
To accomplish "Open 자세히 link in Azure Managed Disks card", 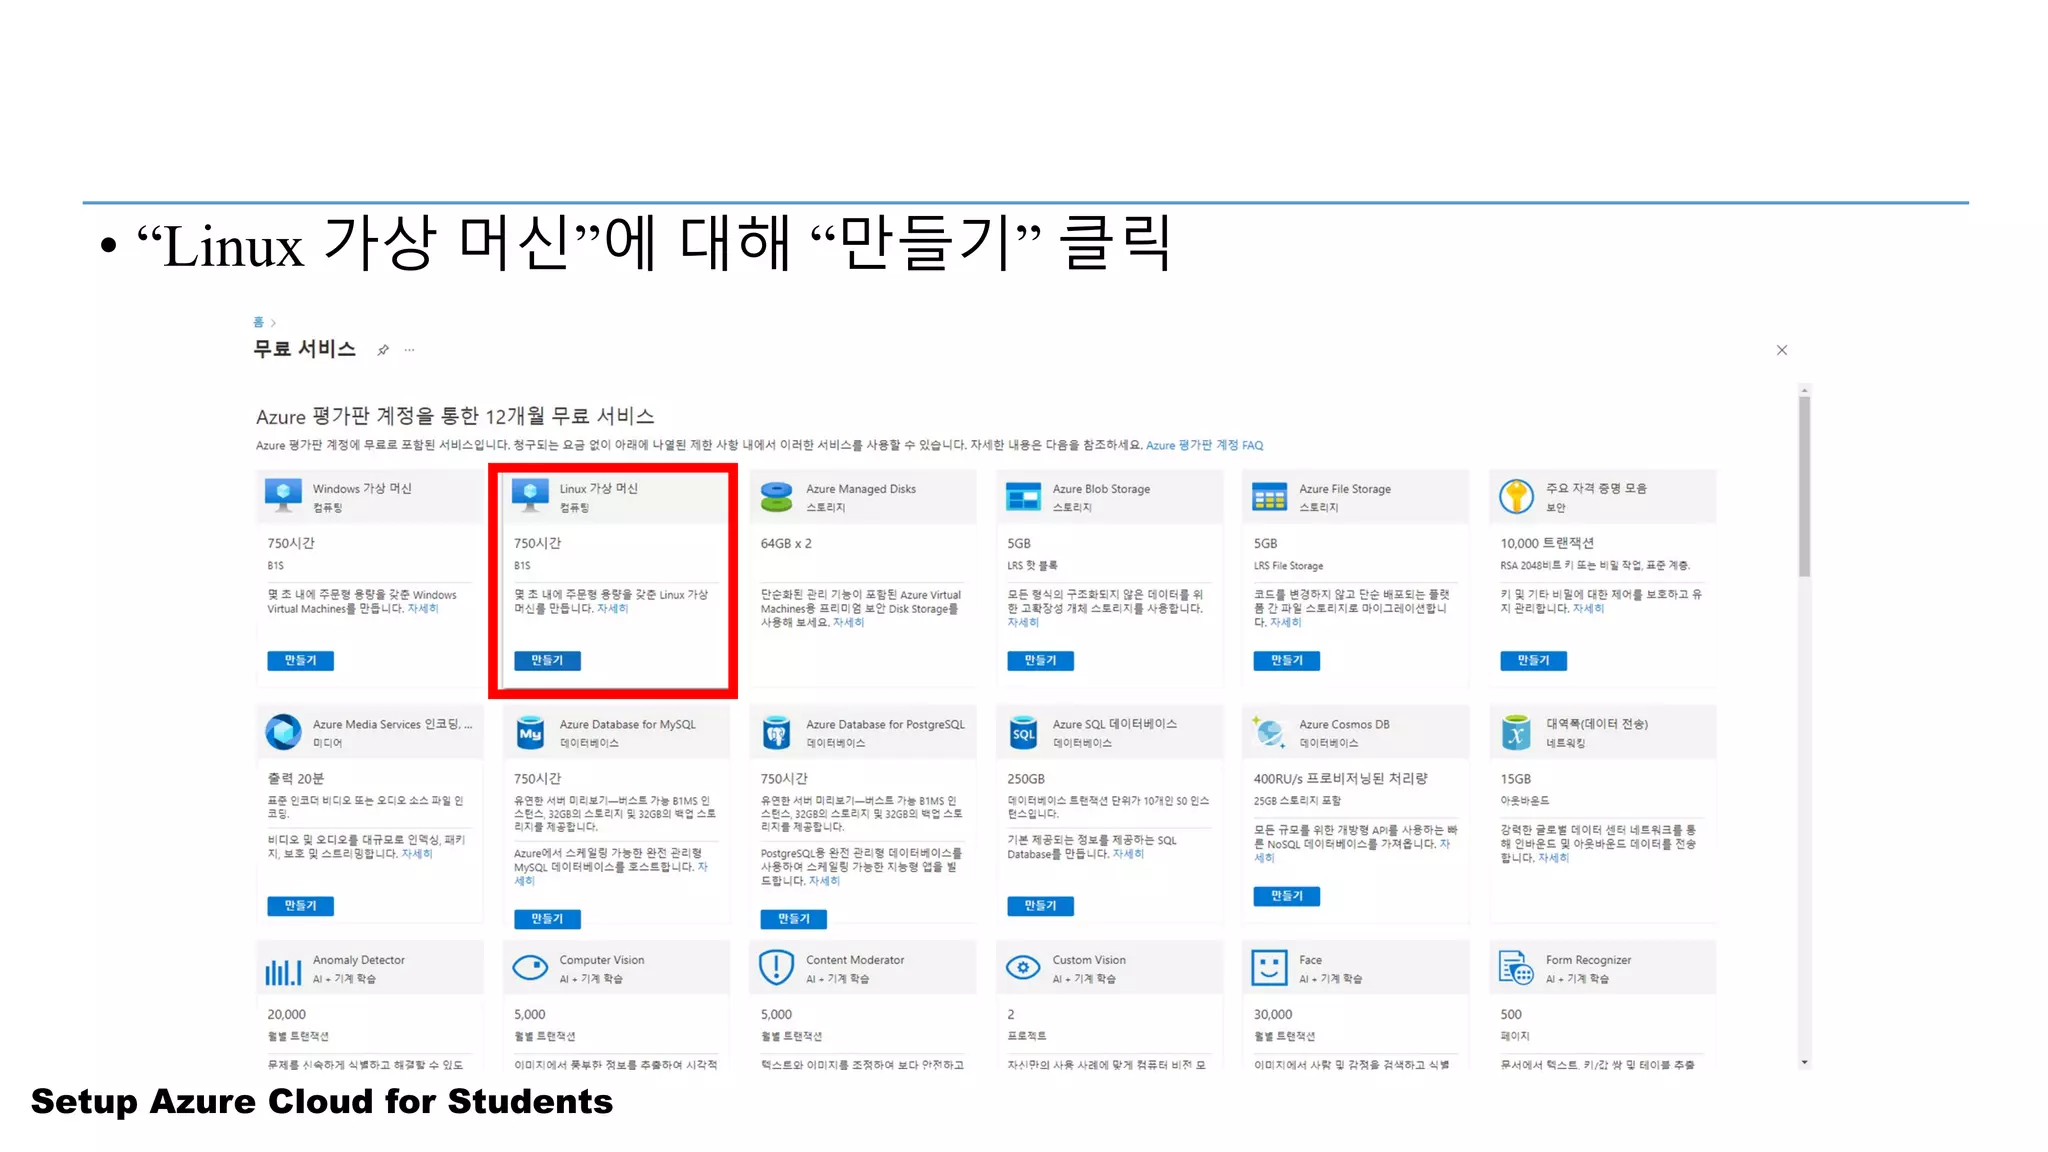I will coord(848,622).
